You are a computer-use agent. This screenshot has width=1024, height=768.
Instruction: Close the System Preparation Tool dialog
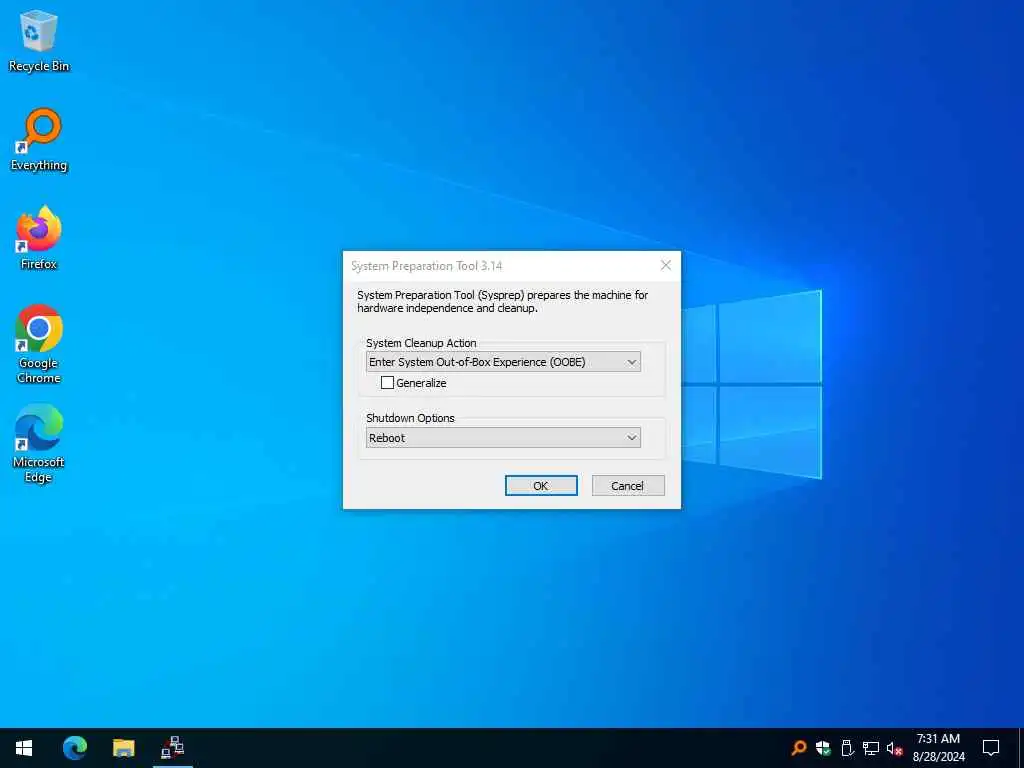coord(665,265)
